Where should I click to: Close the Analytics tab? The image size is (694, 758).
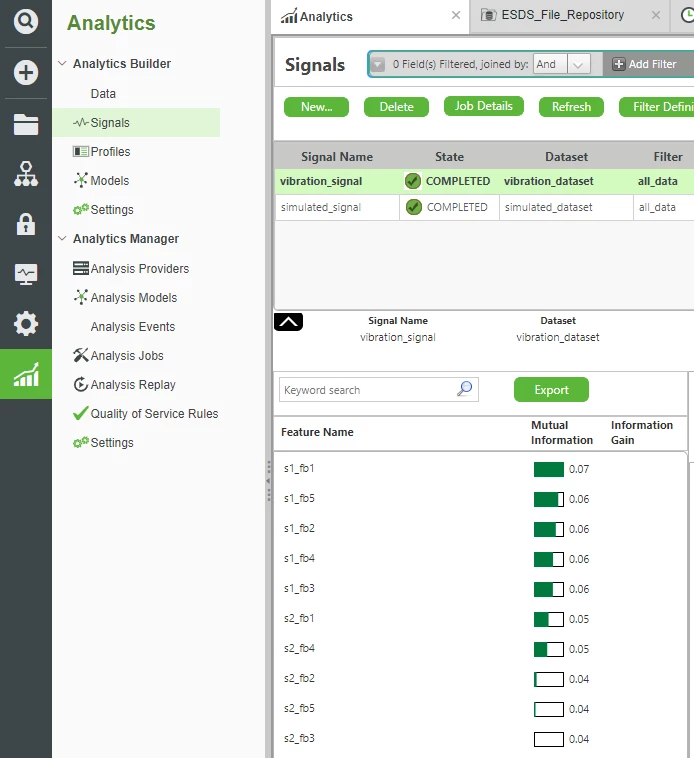tap(456, 15)
